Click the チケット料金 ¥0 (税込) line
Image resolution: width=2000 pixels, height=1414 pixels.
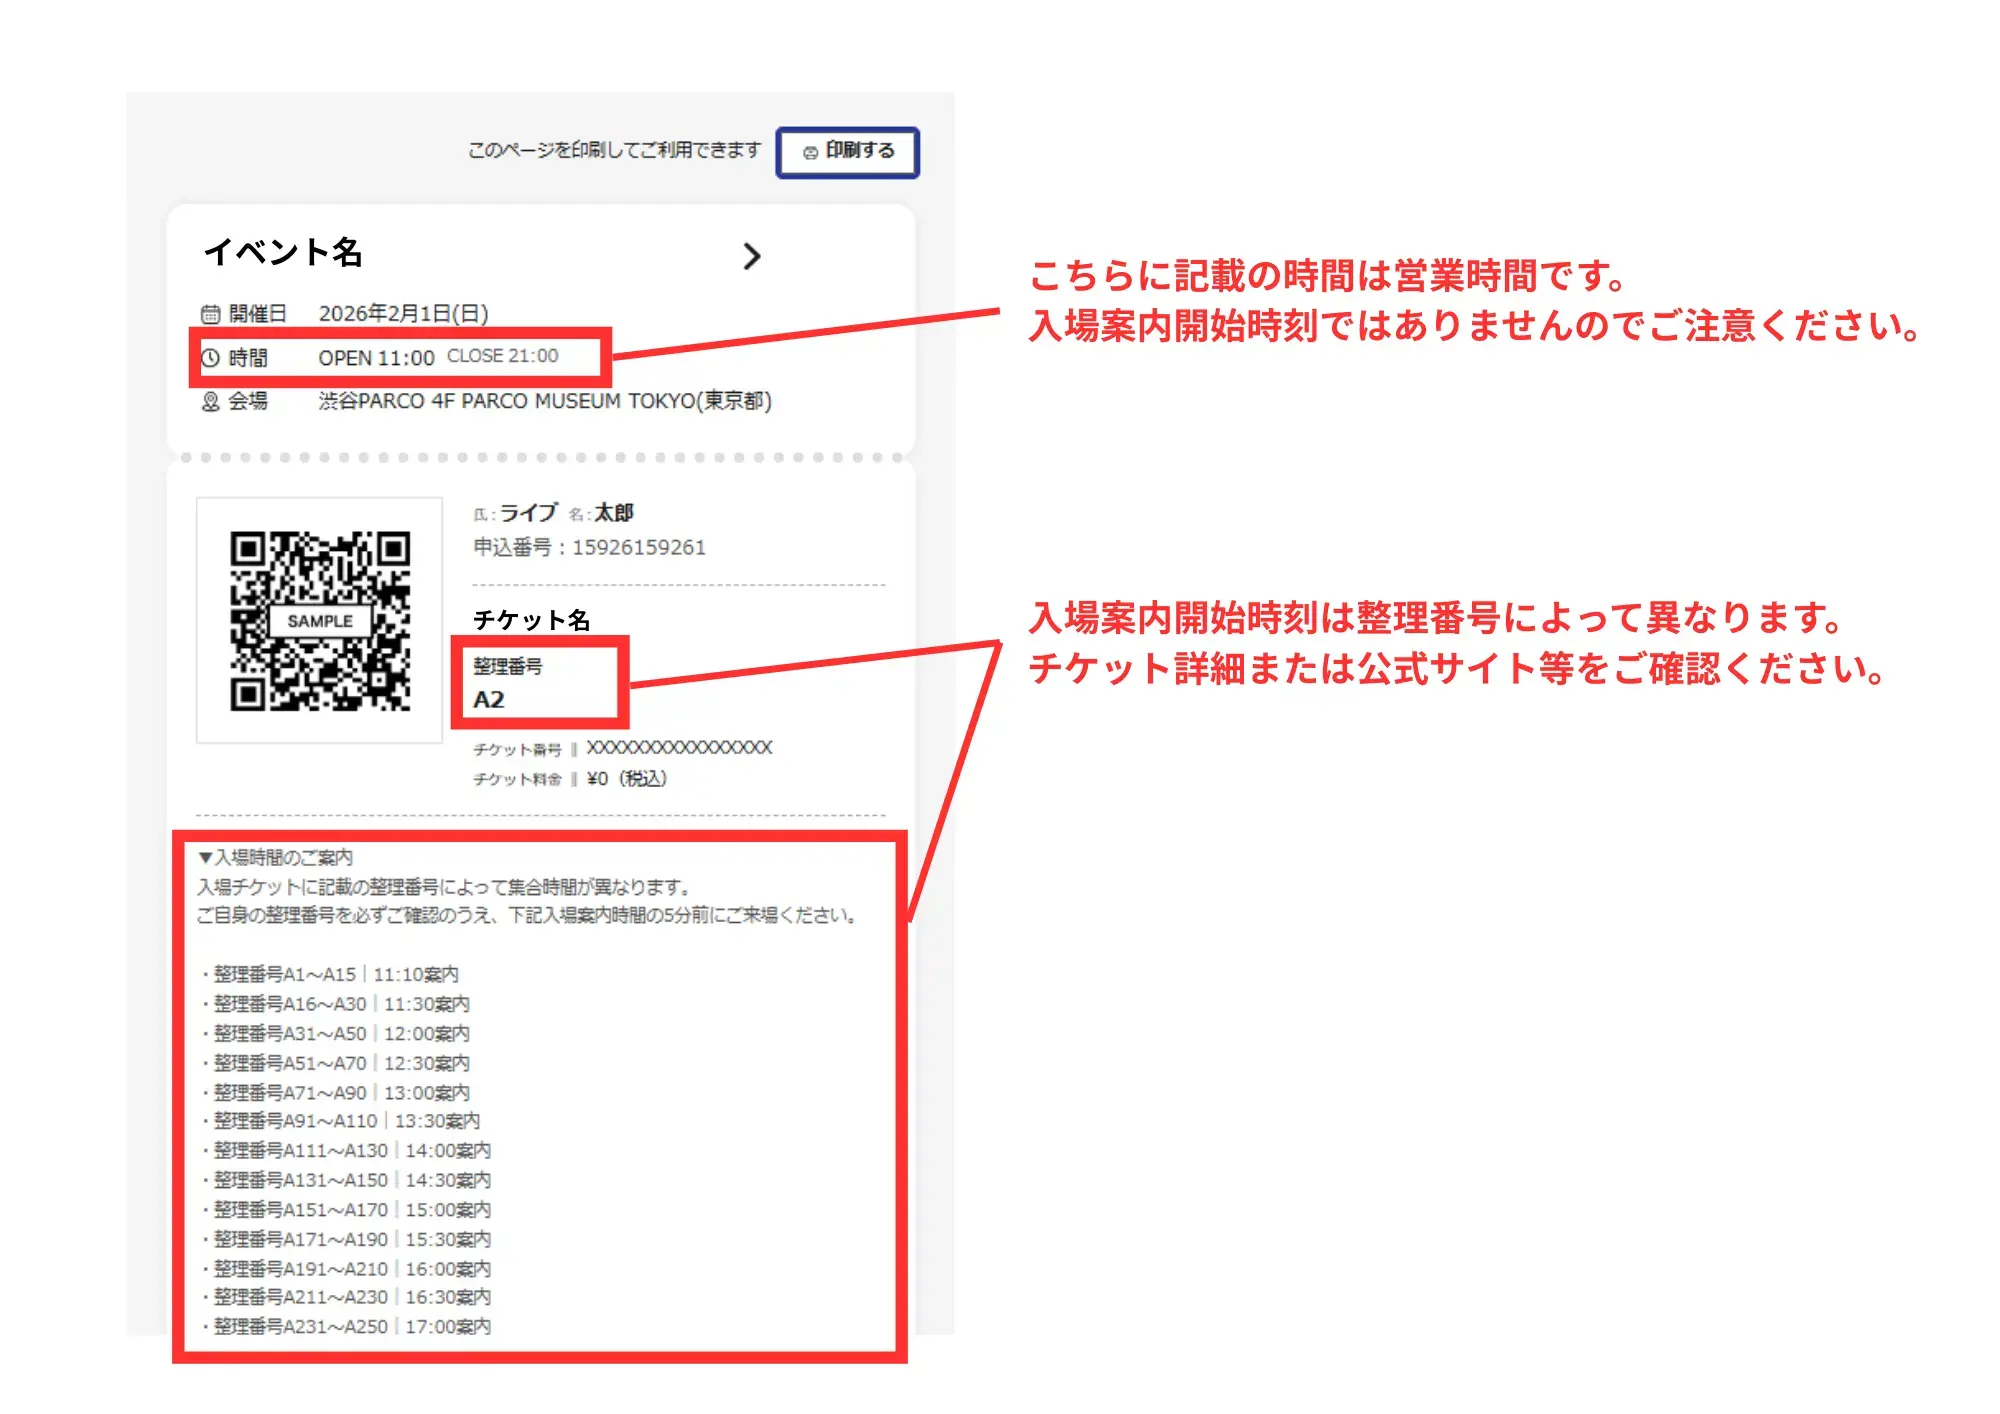(570, 779)
